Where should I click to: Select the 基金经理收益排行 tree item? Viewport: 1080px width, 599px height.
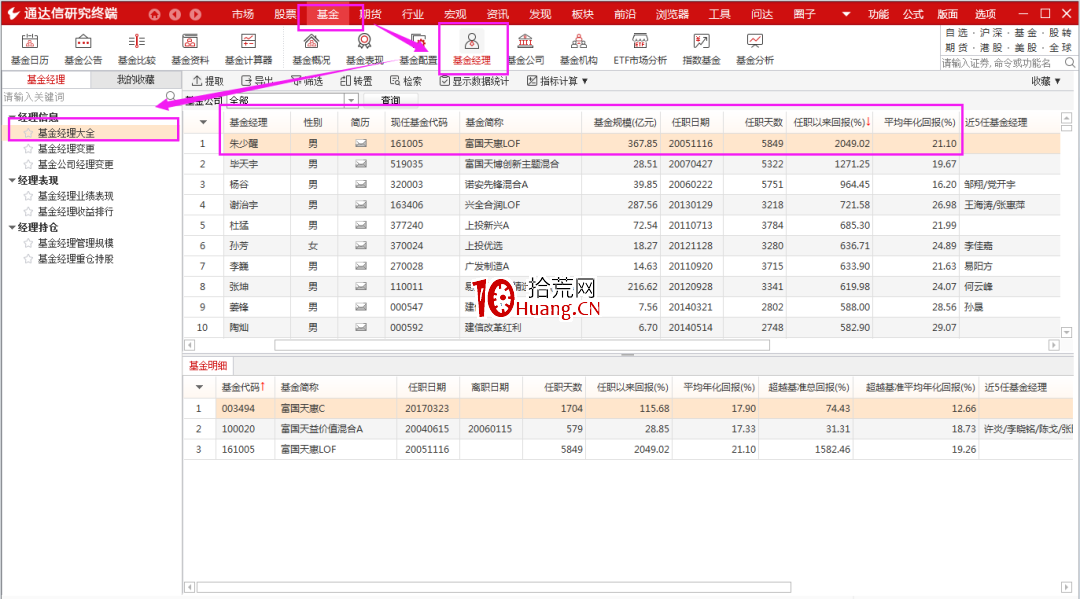(x=76, y=211)
